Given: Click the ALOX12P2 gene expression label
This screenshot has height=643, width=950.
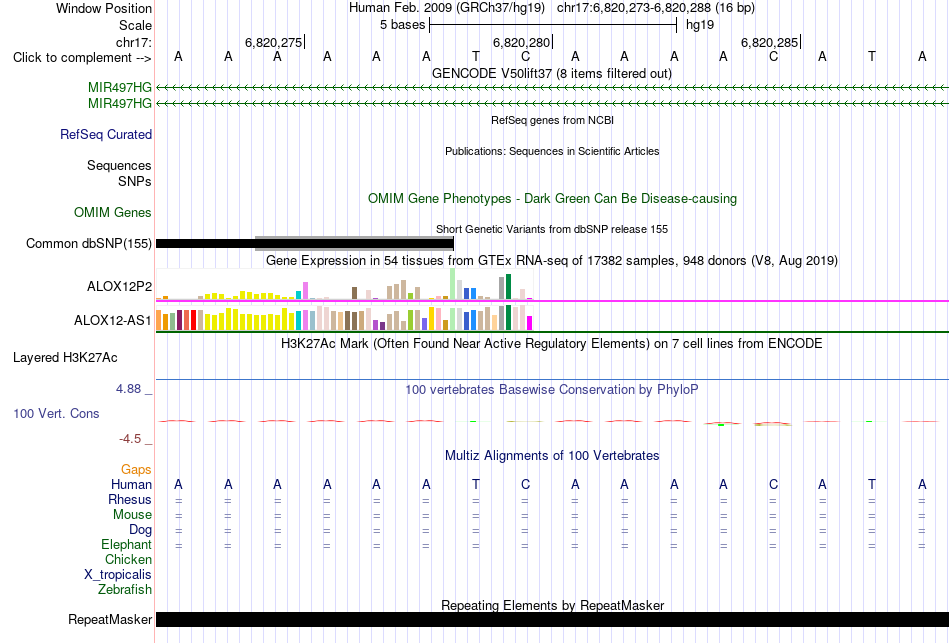Looking at the screenshot, I should click(x=119, y=287).
